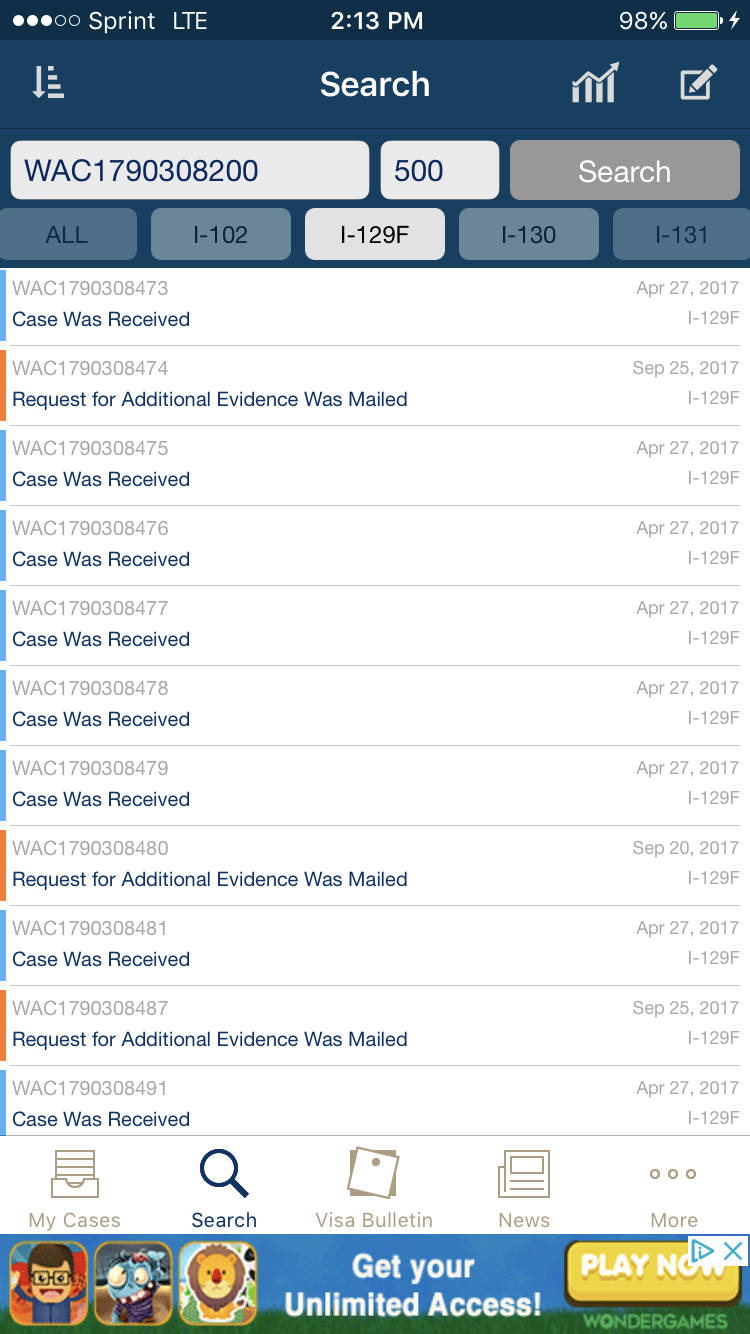The height and width of the screenshot is (1334, 750).
Task: Open My Cases tab
Action: [74, 1188]
